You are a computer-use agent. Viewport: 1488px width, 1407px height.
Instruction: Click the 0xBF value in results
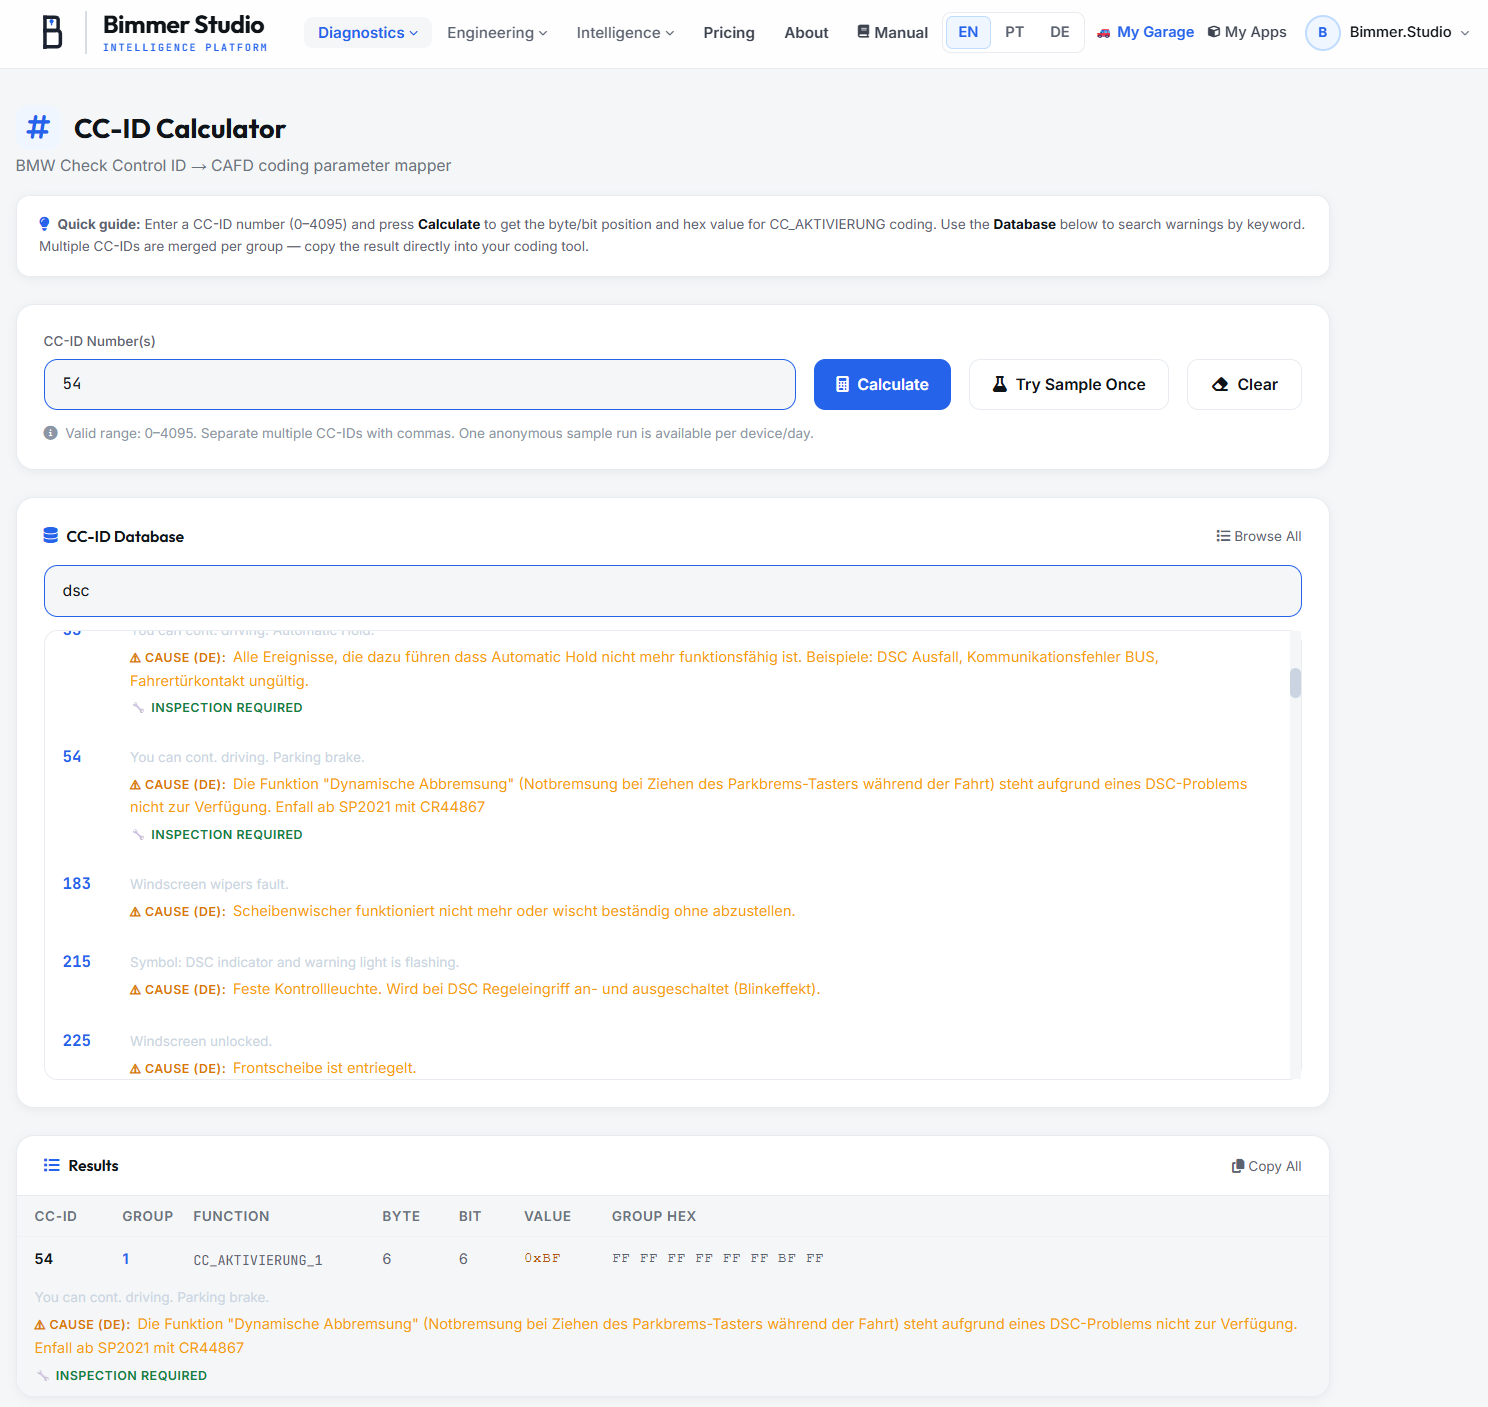click(542, 1258)
